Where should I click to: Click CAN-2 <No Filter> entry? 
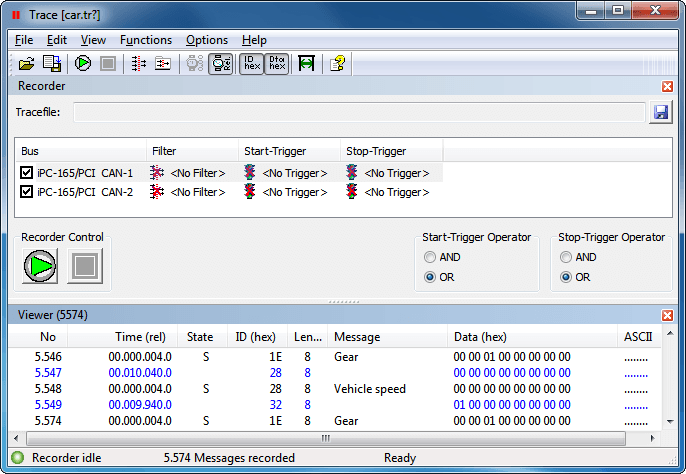[x=198, y=193]
